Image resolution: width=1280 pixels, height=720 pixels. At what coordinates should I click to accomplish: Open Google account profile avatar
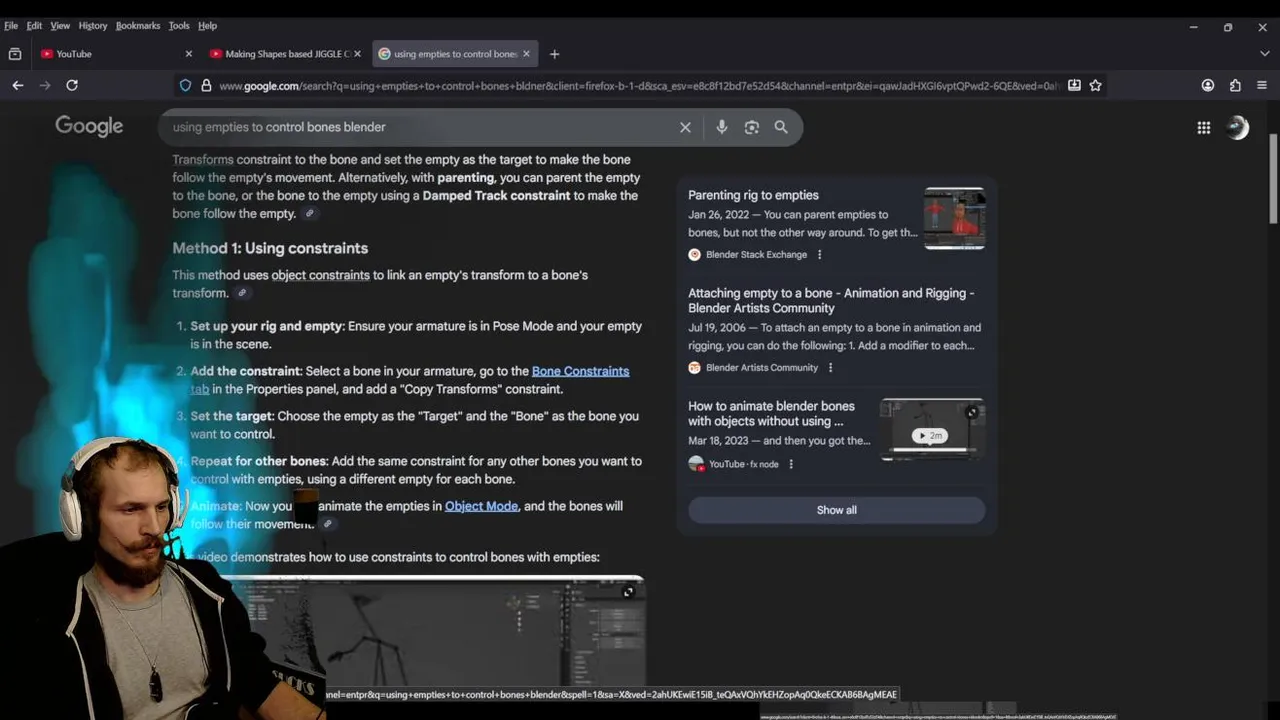[1238, 127]
